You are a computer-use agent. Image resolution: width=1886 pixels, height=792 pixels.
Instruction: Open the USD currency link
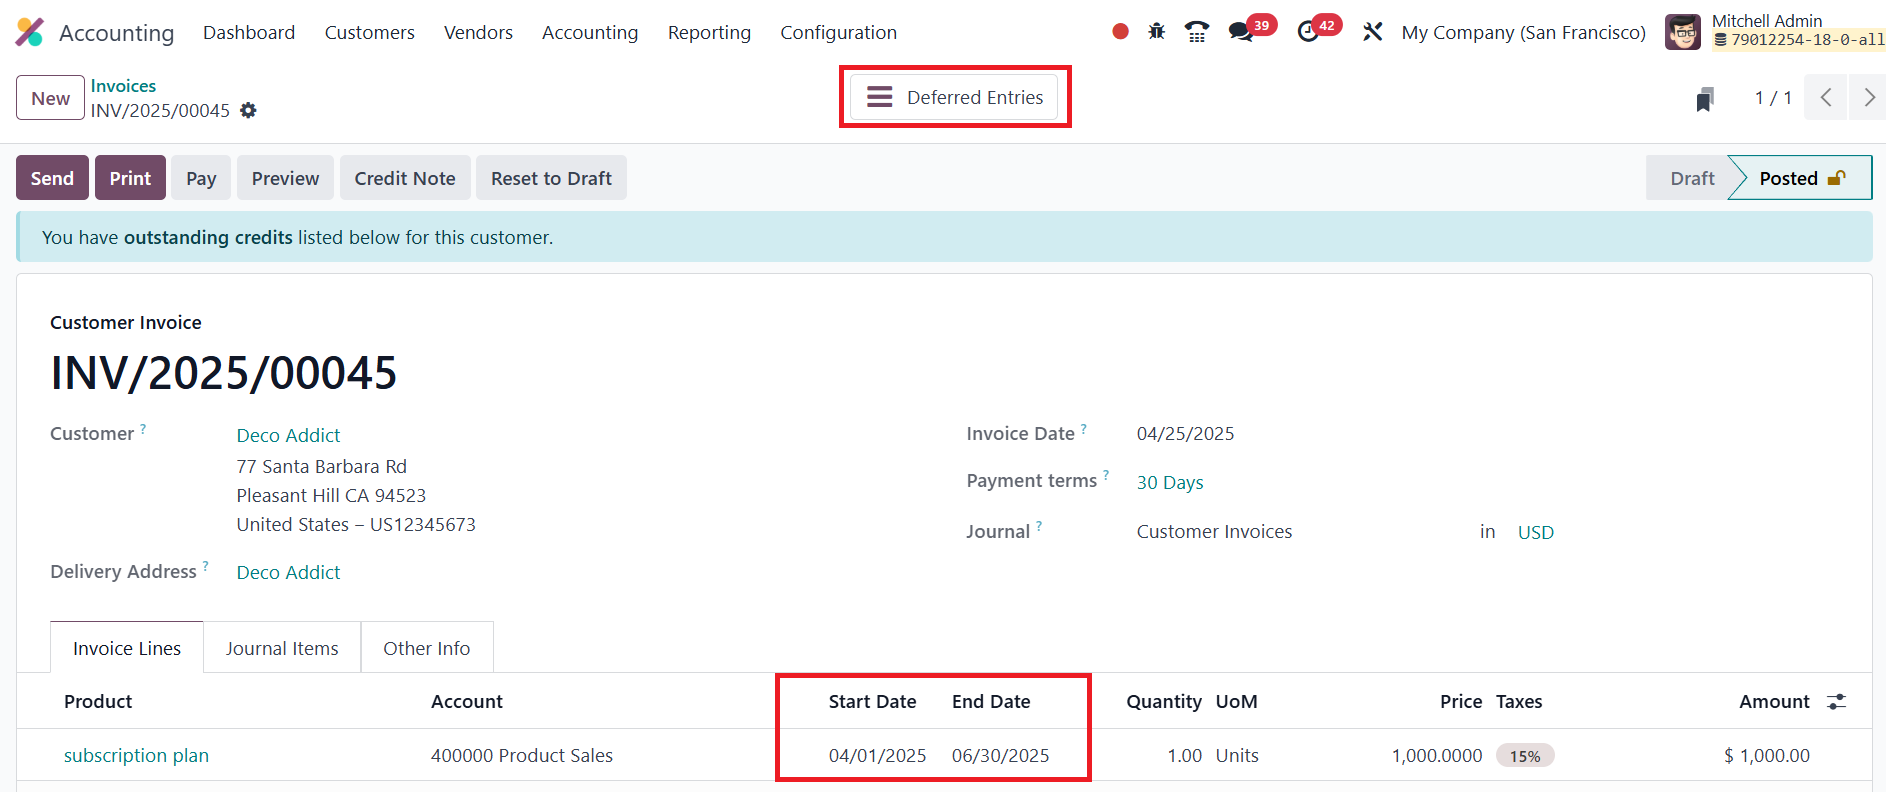coord(1536,532)
